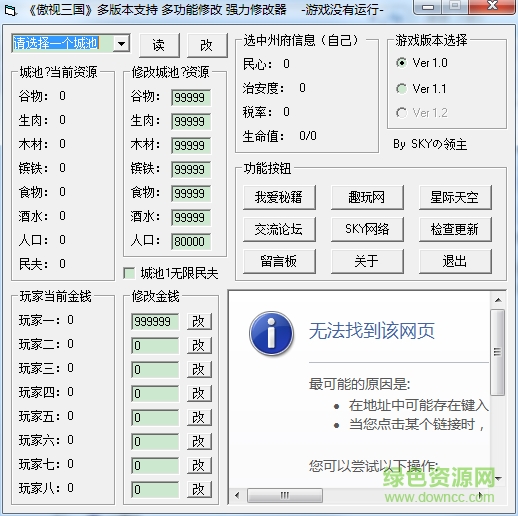518x516 pixels.
Task: Open the SKY网络 button
Action: (x=367, y=229)
